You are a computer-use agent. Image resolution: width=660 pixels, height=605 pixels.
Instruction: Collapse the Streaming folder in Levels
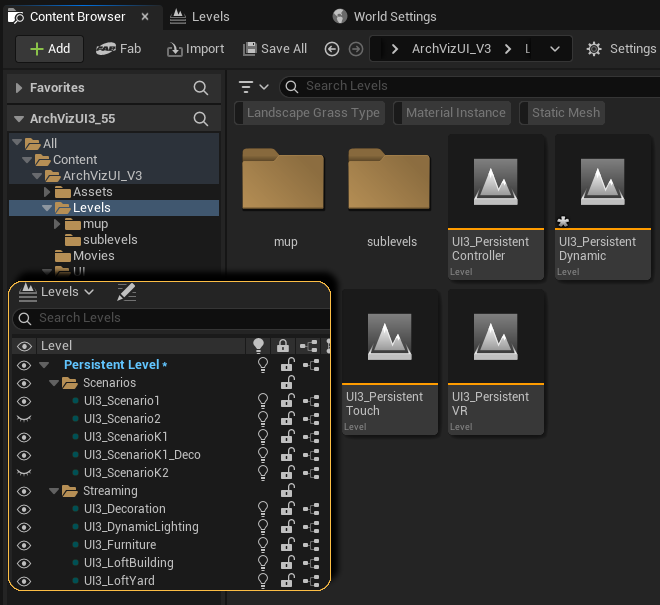coord(56,491)
